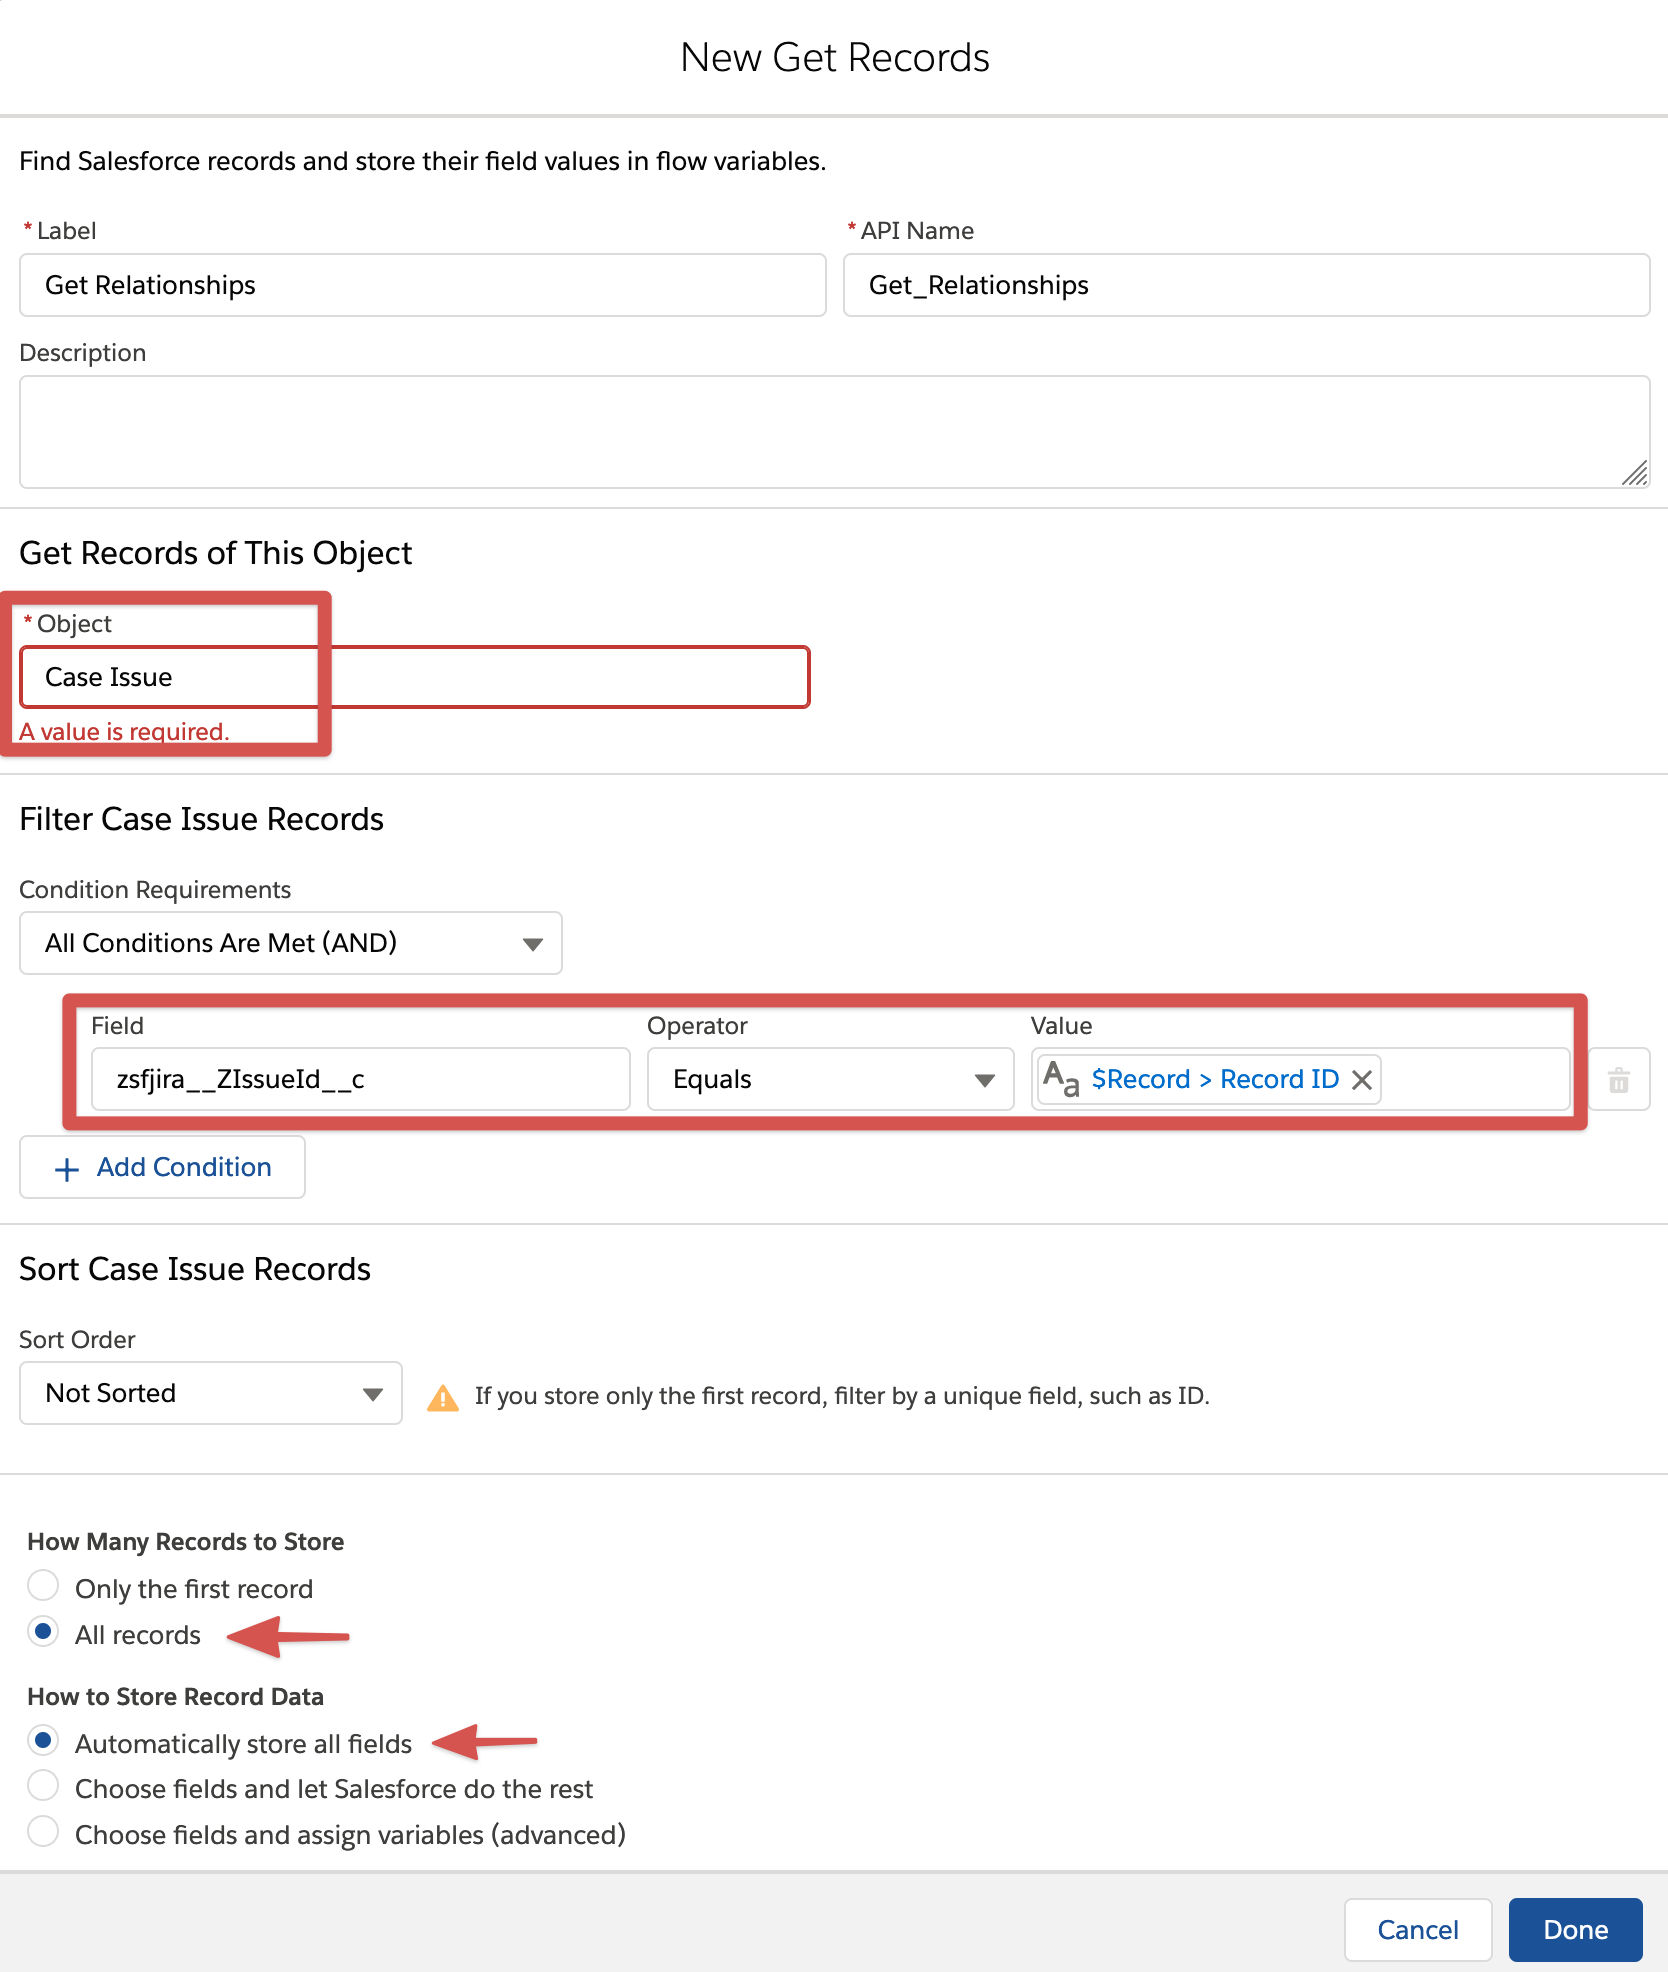
Task: Click into the Label input field
Action: click(x=422, y=286)
